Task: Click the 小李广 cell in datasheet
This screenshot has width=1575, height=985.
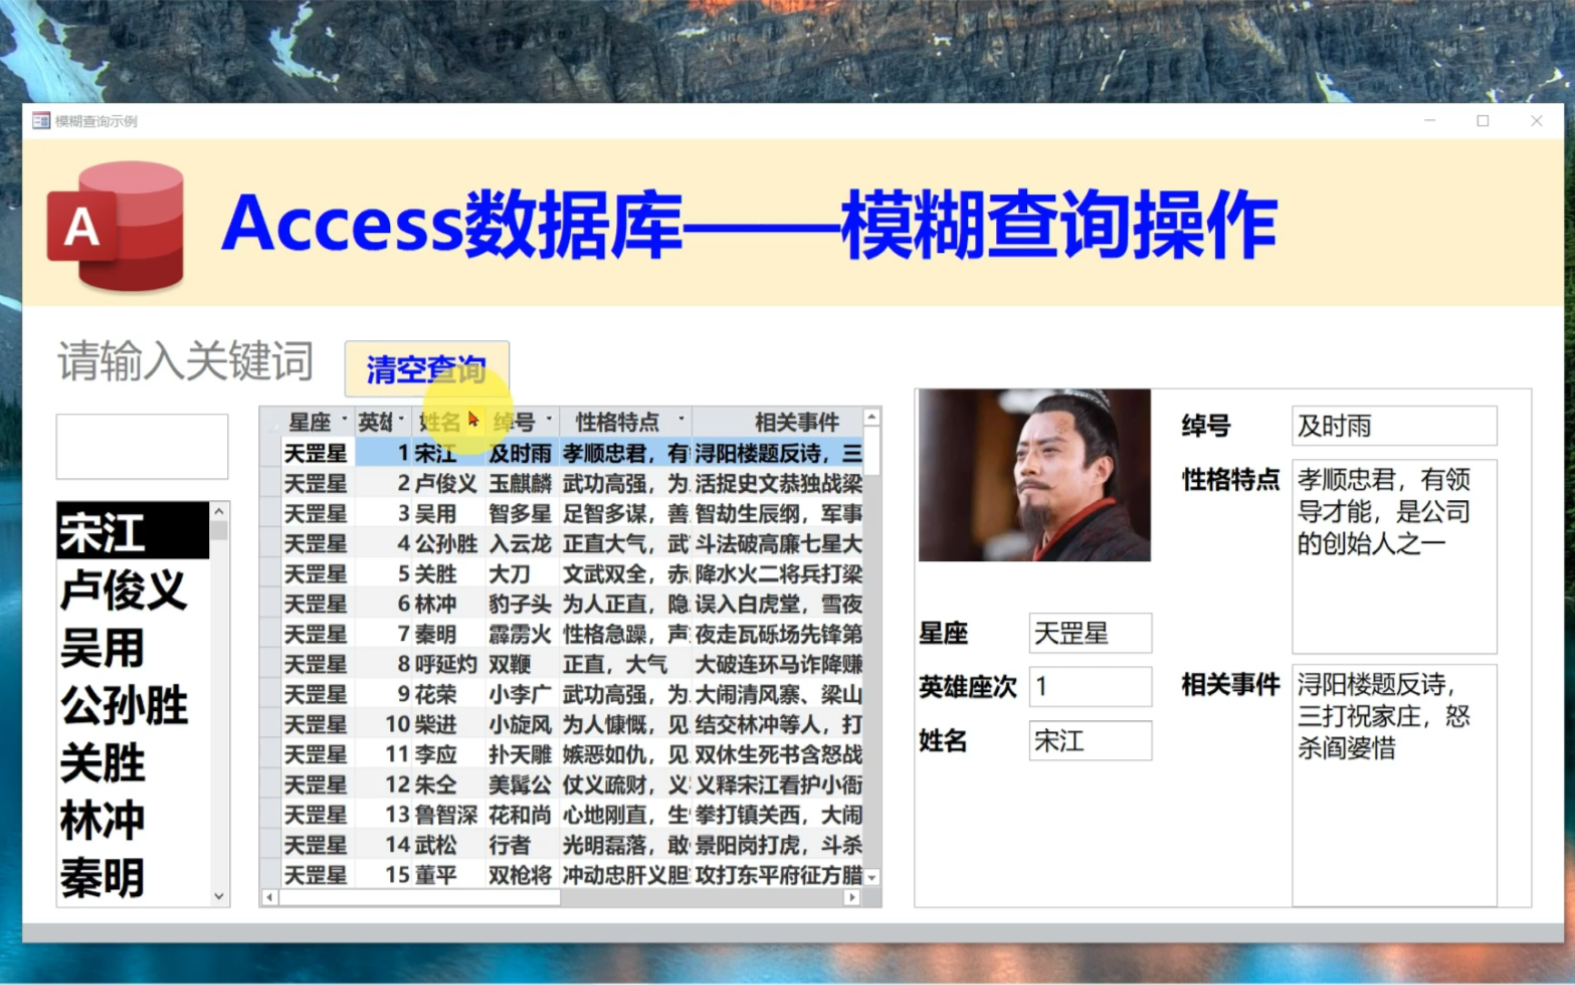Action: click(521, 694)
